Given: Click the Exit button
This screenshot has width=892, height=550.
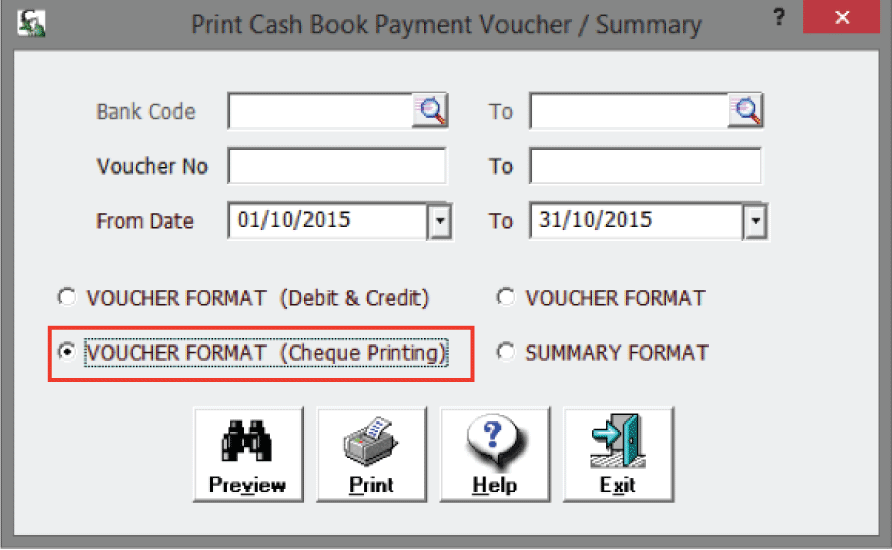Looking at the screenshot, I should click(x=618, y=454).
